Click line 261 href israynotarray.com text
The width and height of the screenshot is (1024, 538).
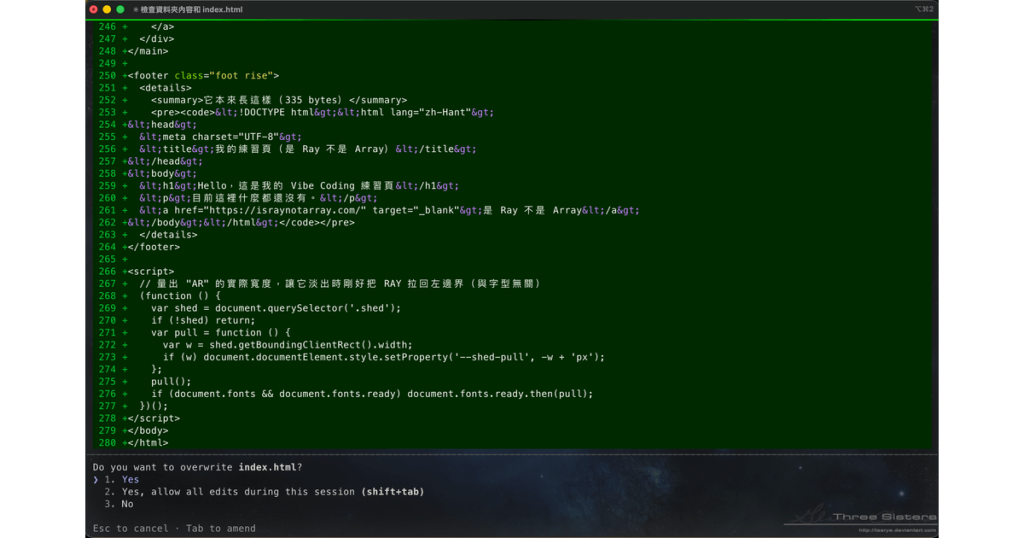tap(389, 210)
